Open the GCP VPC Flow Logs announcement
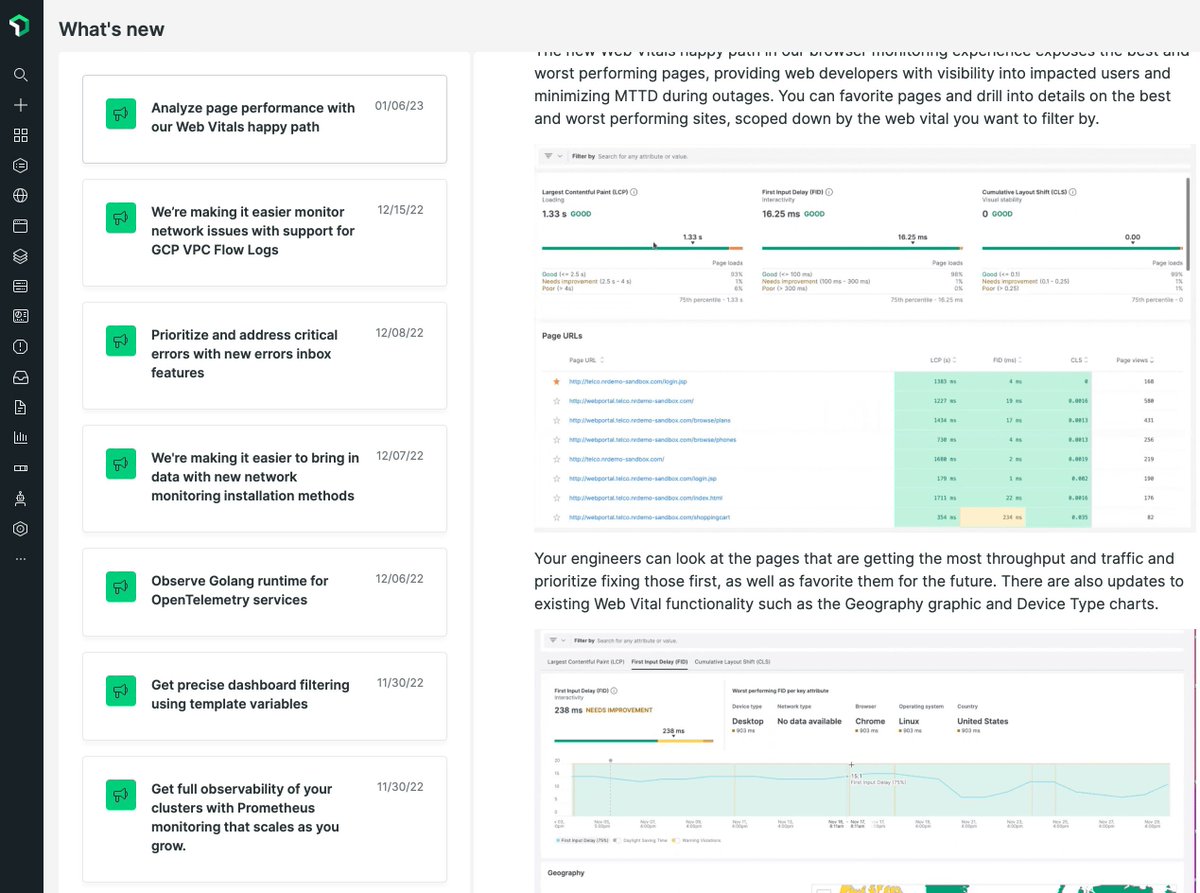The image size is (1200, 893). [264, 232]
